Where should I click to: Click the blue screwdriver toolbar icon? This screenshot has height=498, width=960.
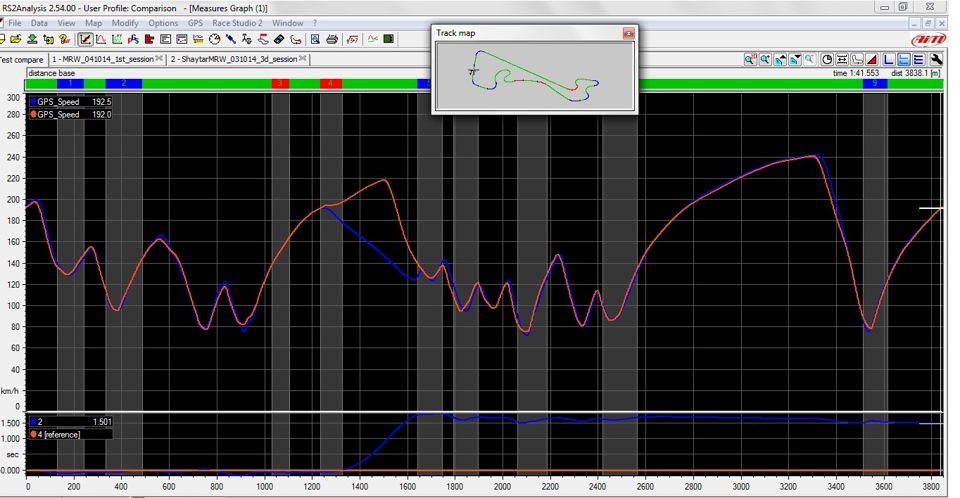coord(231,39)
